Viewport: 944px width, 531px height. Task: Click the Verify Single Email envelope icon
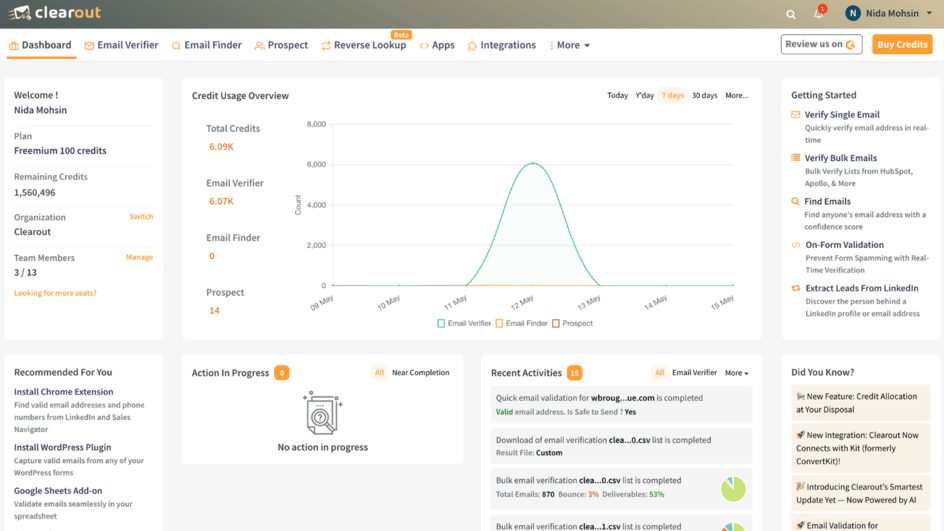pyautogui.click(x=795, y=114)
